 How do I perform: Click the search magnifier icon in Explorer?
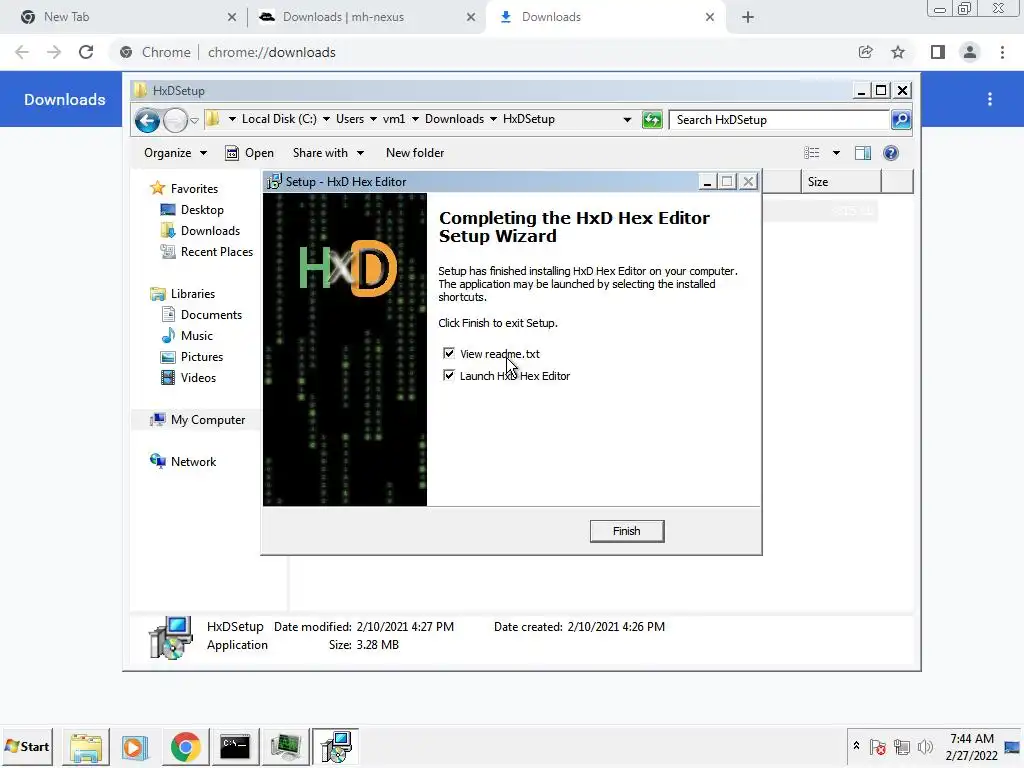click(901, 120)
